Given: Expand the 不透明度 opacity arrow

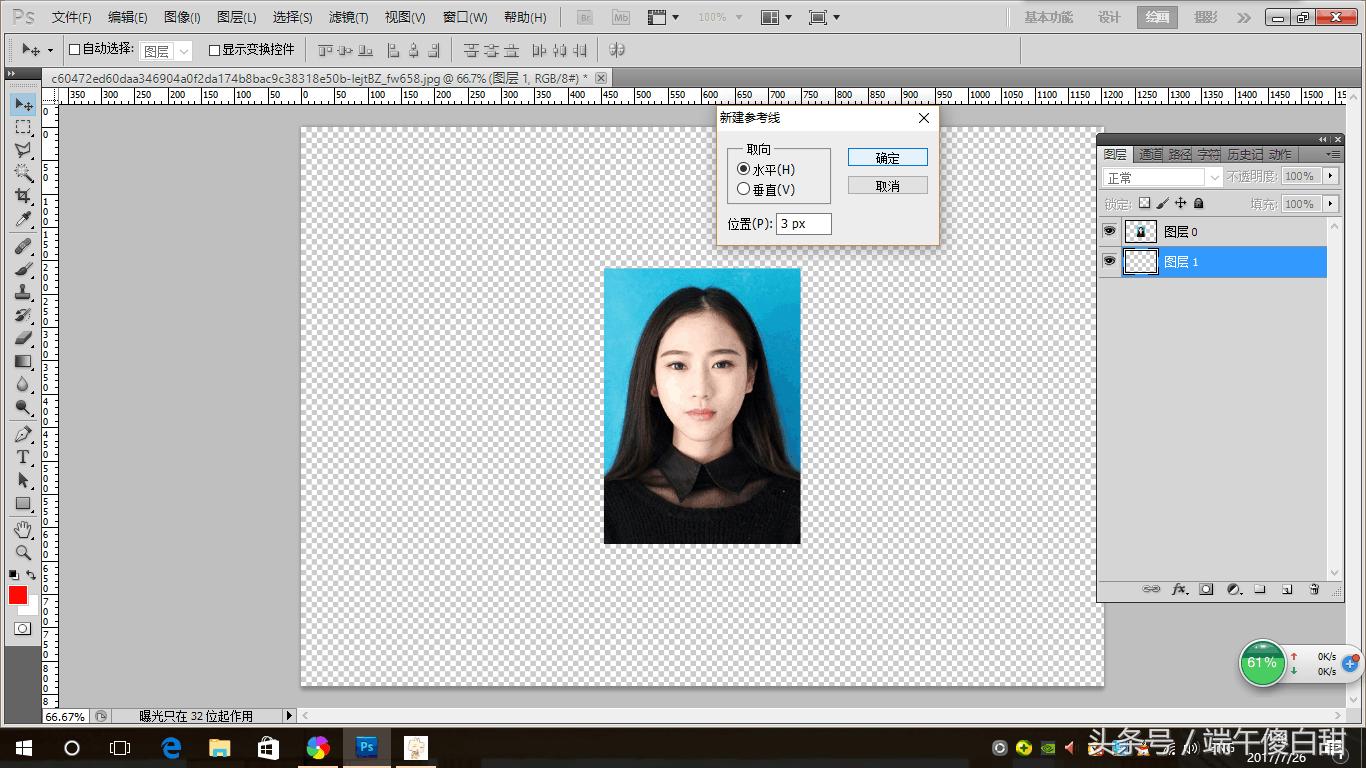Looking at the screenshot, I should click(x=1330, y=176).
